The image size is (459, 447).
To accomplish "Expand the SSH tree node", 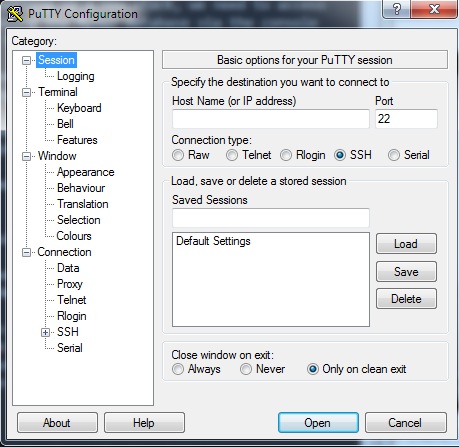I will [45, 332].
